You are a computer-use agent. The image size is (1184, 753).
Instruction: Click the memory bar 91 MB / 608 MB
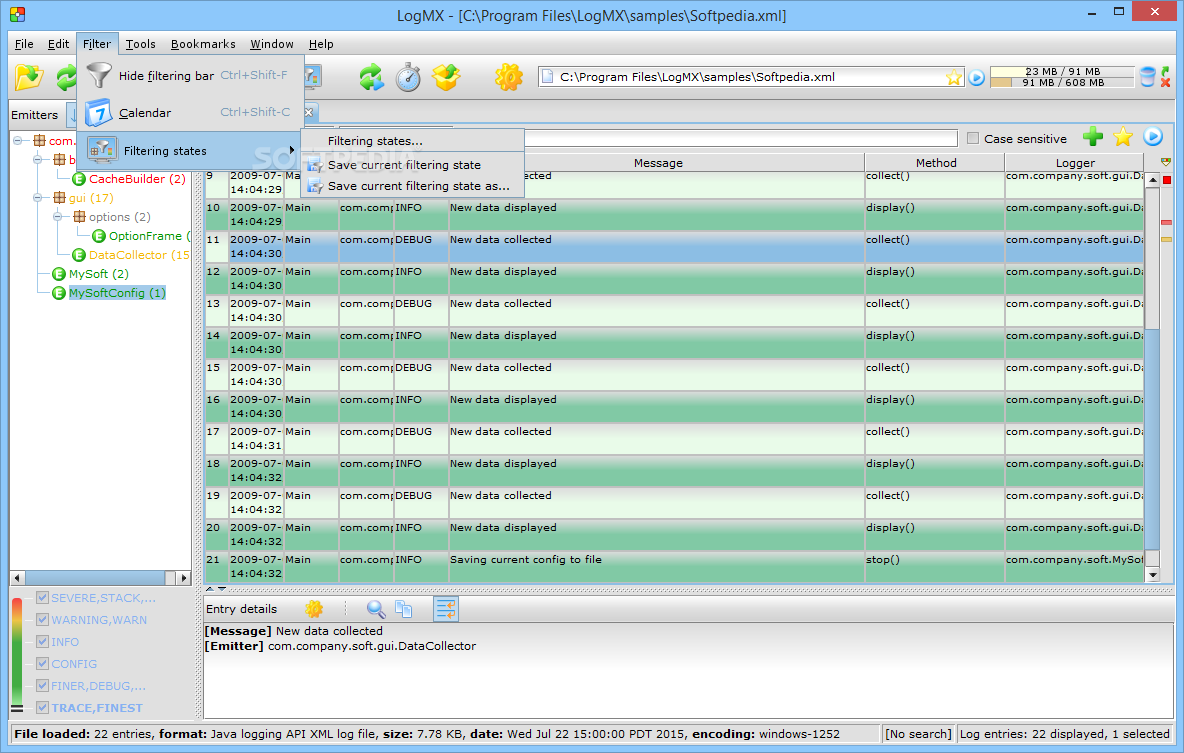[1062, 82]
